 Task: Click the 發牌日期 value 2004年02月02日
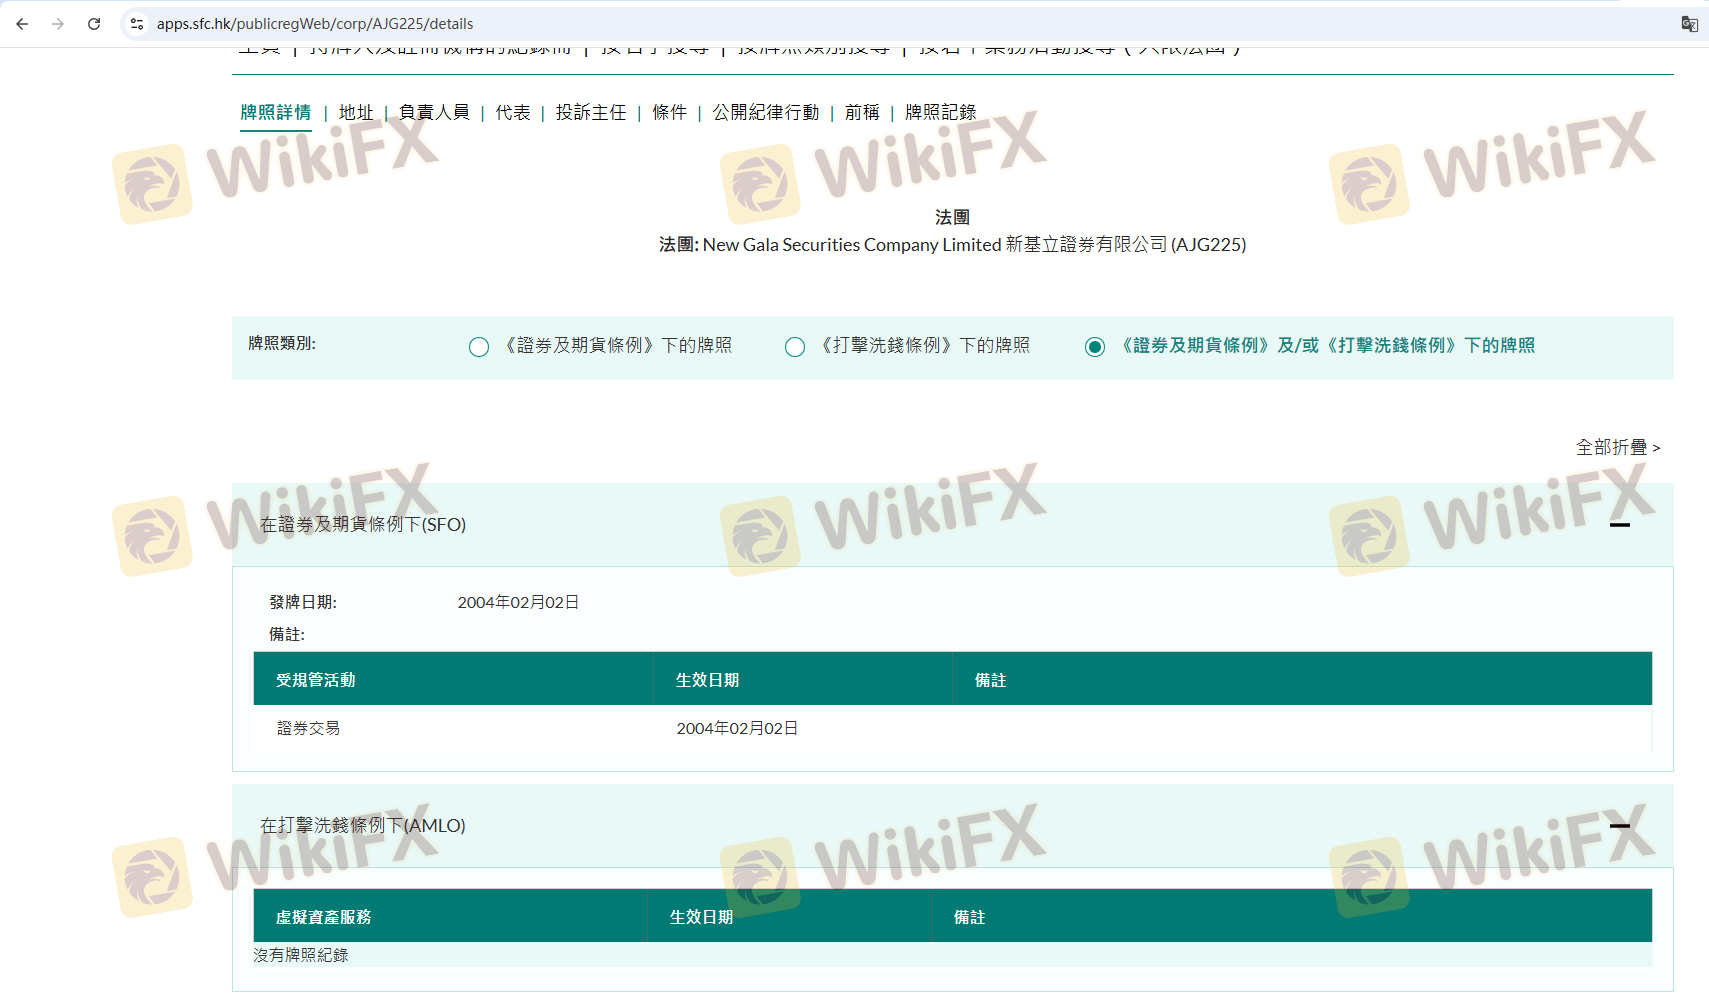point(518,602)
